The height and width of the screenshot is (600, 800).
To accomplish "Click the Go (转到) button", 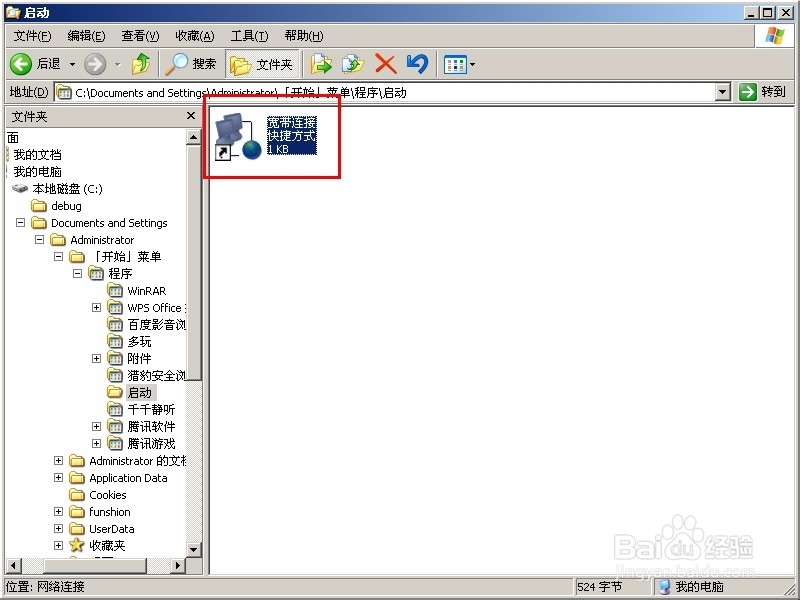I will (762, 92).
